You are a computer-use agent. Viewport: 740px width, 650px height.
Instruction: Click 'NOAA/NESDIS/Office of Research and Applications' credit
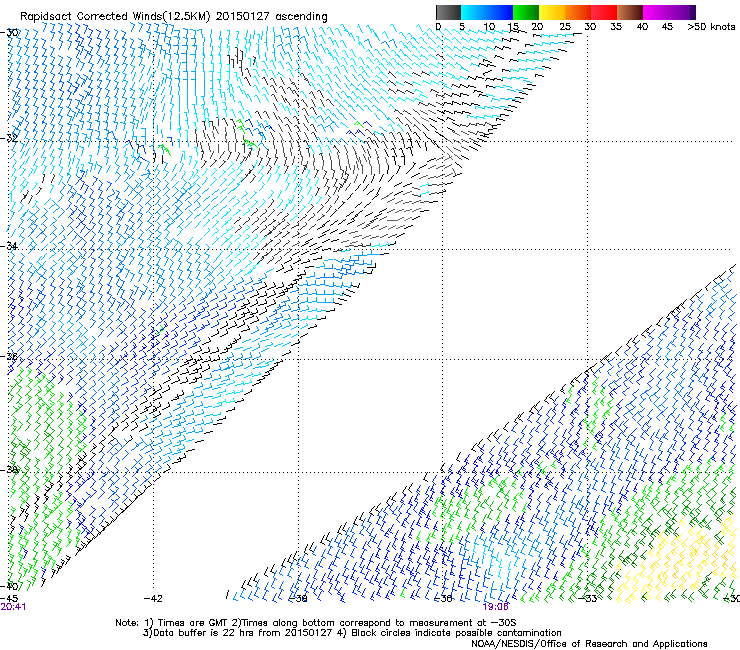(589, 644)
